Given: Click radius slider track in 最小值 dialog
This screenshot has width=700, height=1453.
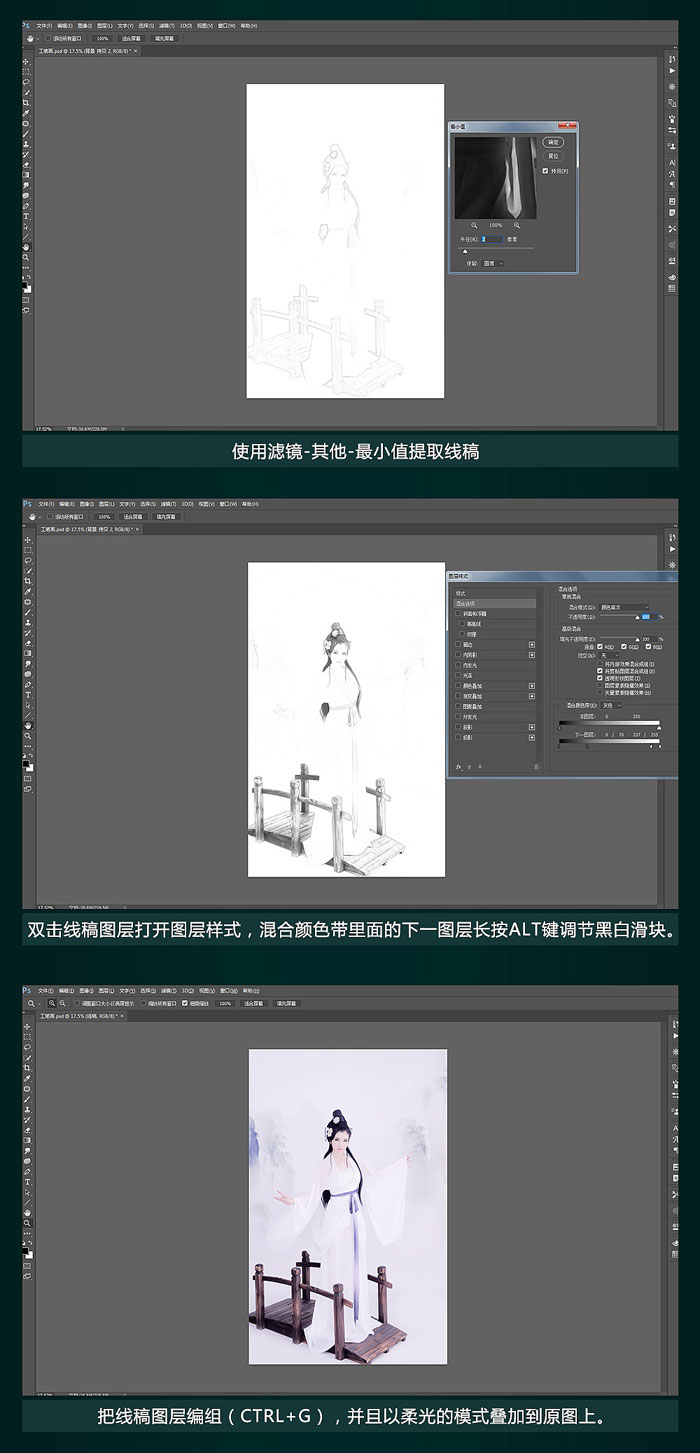Looking at the screenshot, I should point(496,248).
